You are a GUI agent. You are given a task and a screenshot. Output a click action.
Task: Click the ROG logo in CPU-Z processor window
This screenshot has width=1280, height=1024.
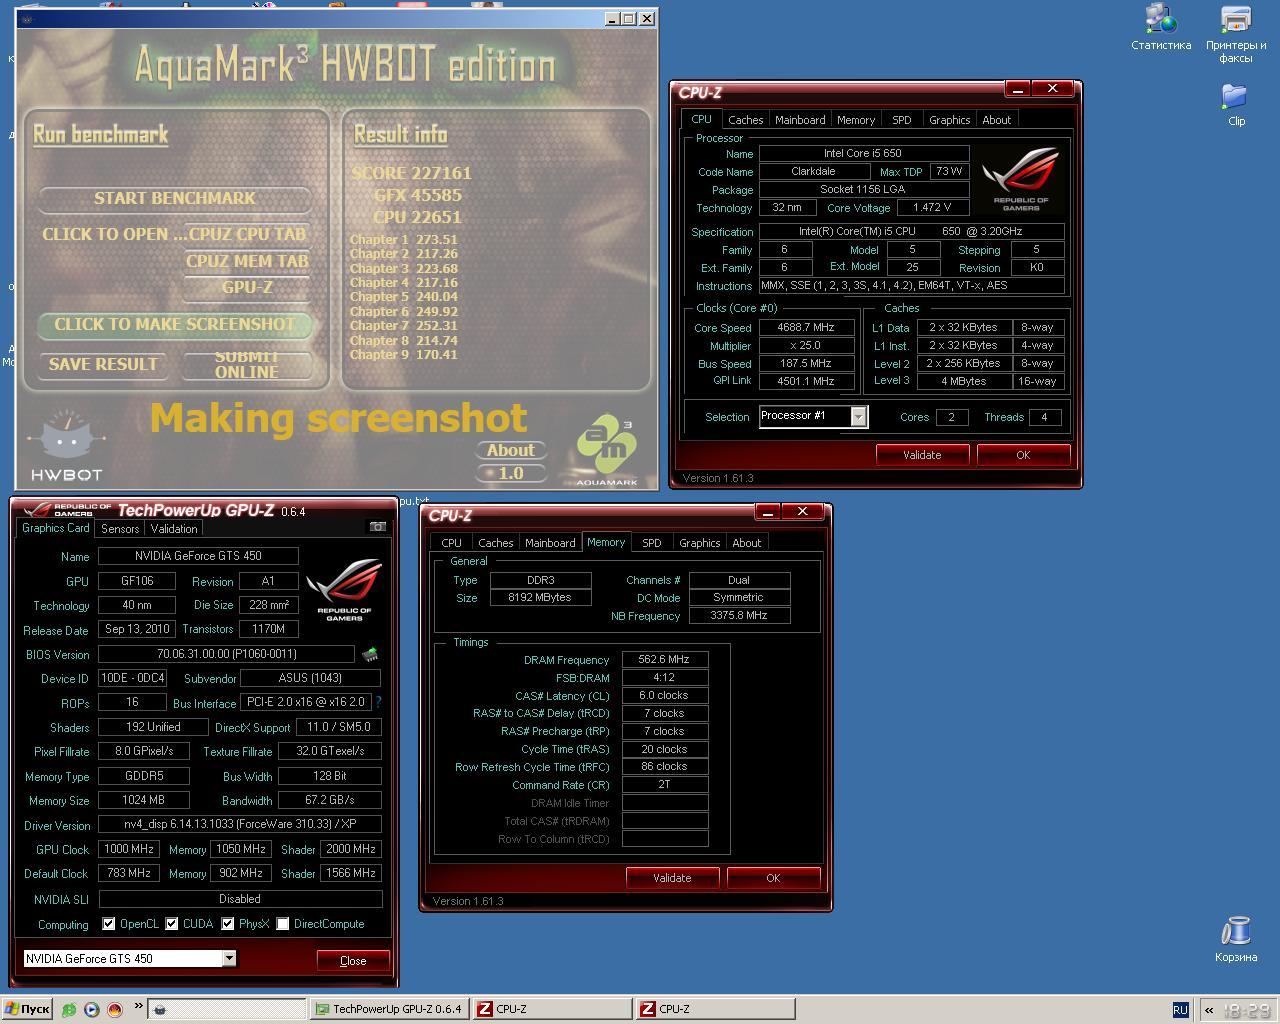coord(1020,178)
